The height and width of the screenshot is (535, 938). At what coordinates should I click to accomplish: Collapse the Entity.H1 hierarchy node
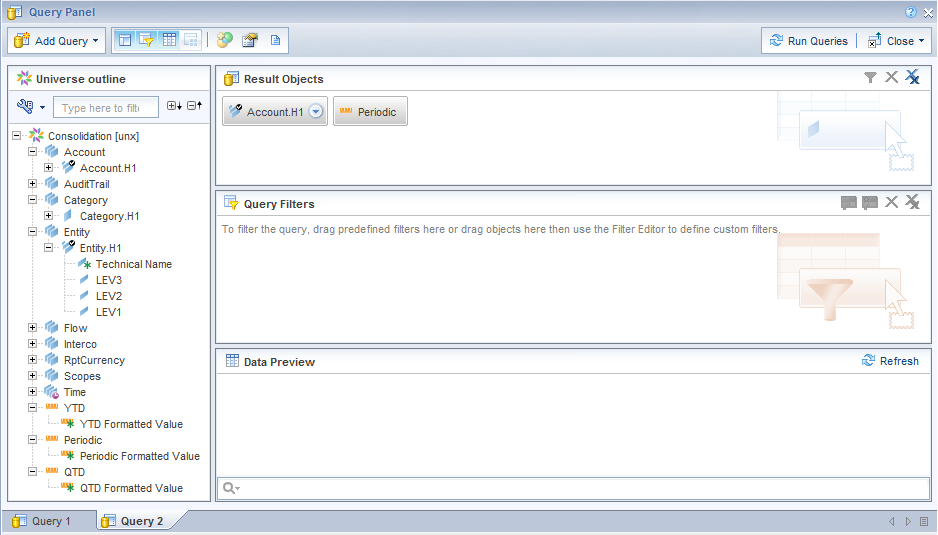49,248
